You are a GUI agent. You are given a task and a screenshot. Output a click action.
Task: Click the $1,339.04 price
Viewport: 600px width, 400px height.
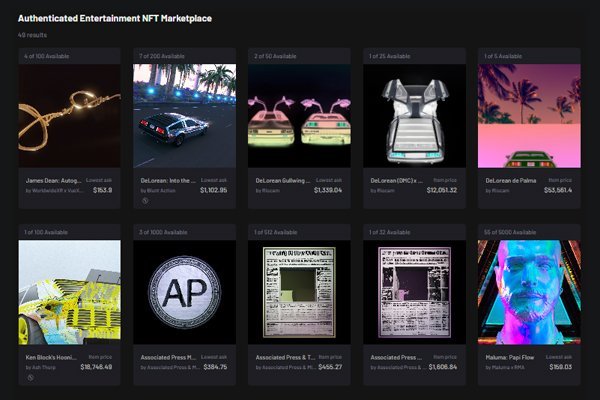328,190
